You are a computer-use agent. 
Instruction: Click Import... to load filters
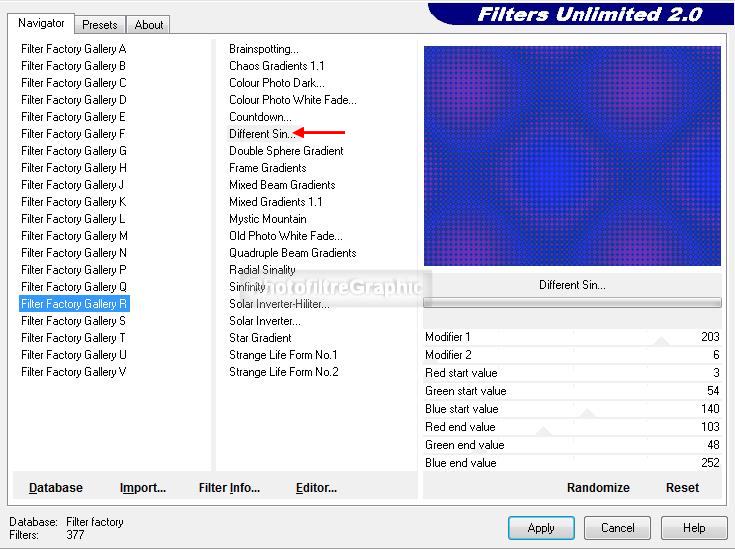(143, 488)
